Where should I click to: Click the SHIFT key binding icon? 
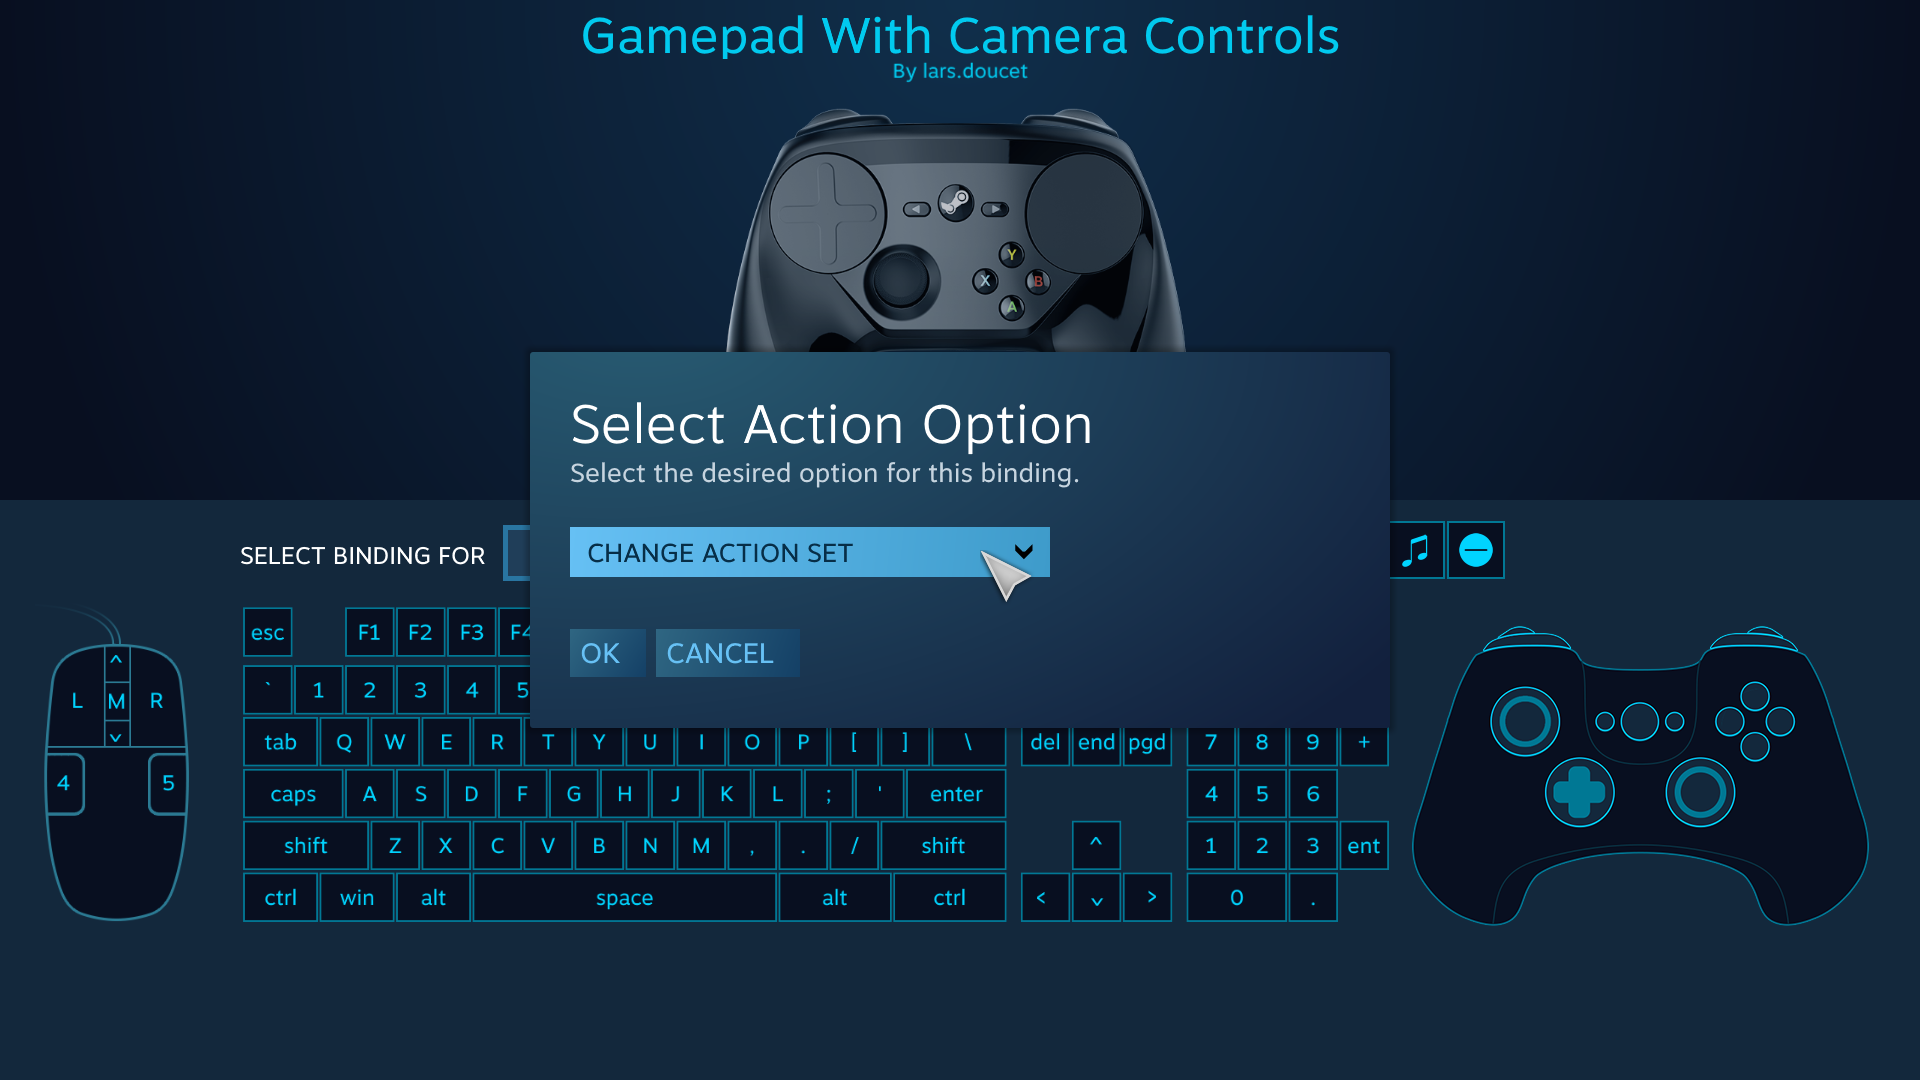(305, 844)
